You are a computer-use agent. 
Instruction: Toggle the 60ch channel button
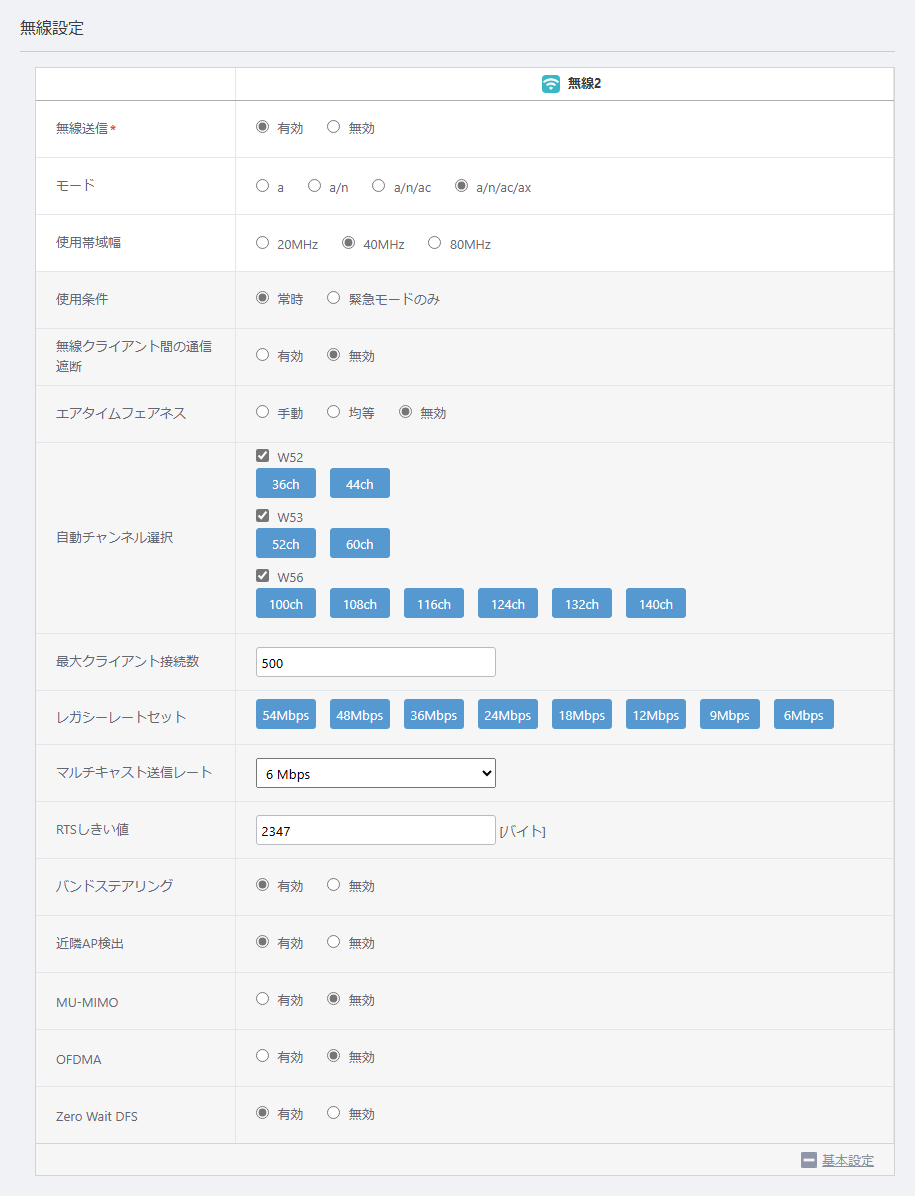pyautogui.click(x=360, y=543)
